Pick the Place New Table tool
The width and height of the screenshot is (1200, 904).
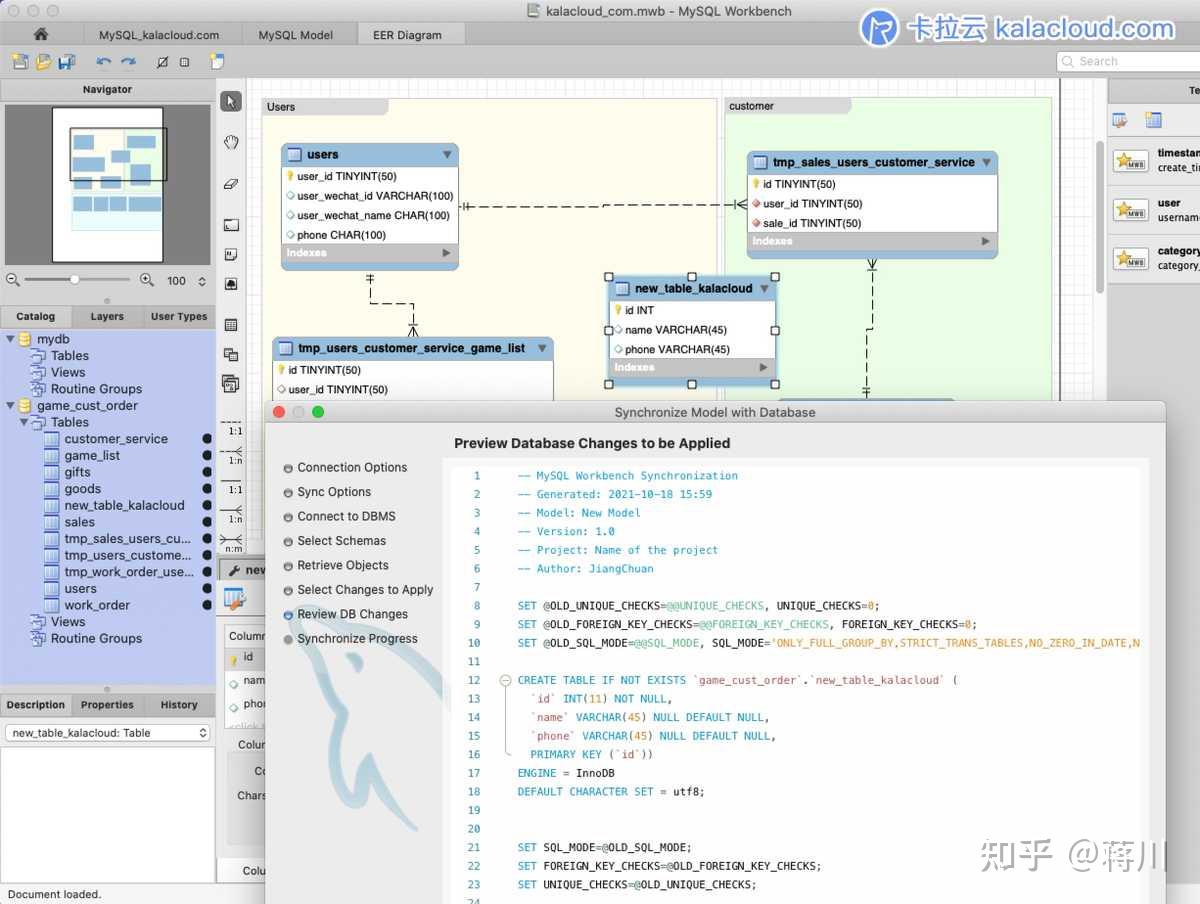[231, 325]
